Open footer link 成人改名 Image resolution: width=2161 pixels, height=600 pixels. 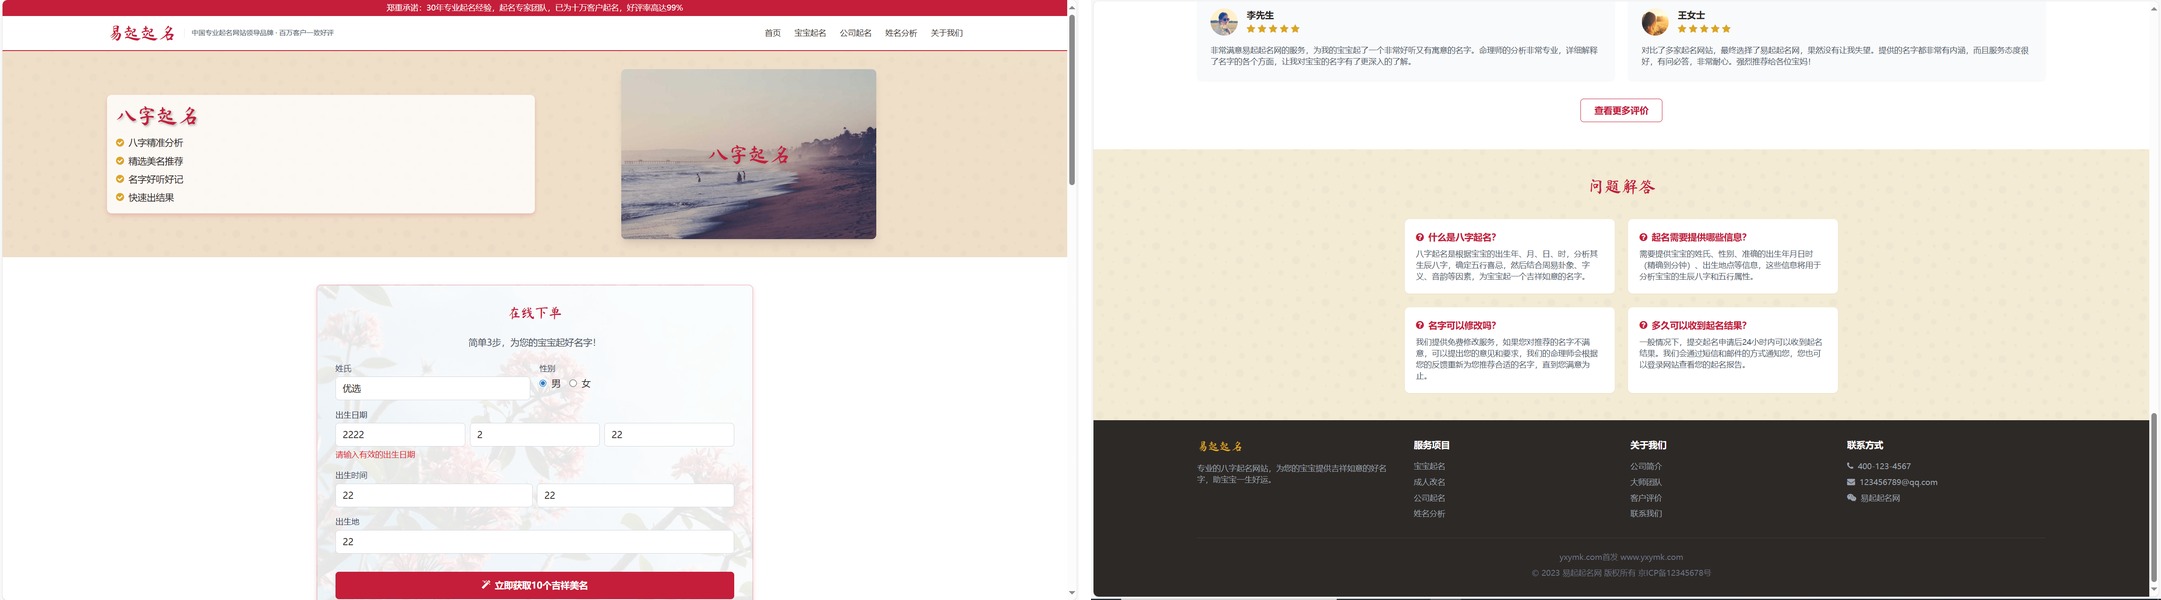(1429, 482)
